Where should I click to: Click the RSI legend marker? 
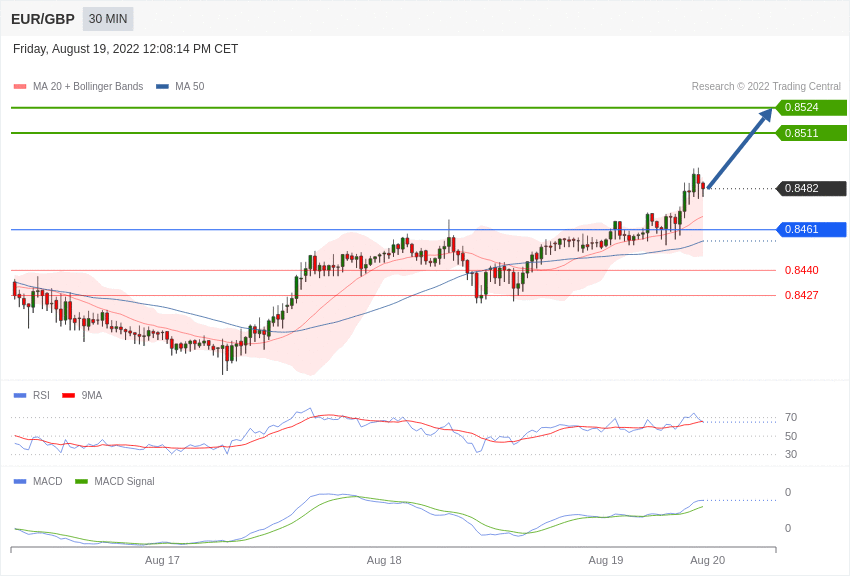coord(20,396)
